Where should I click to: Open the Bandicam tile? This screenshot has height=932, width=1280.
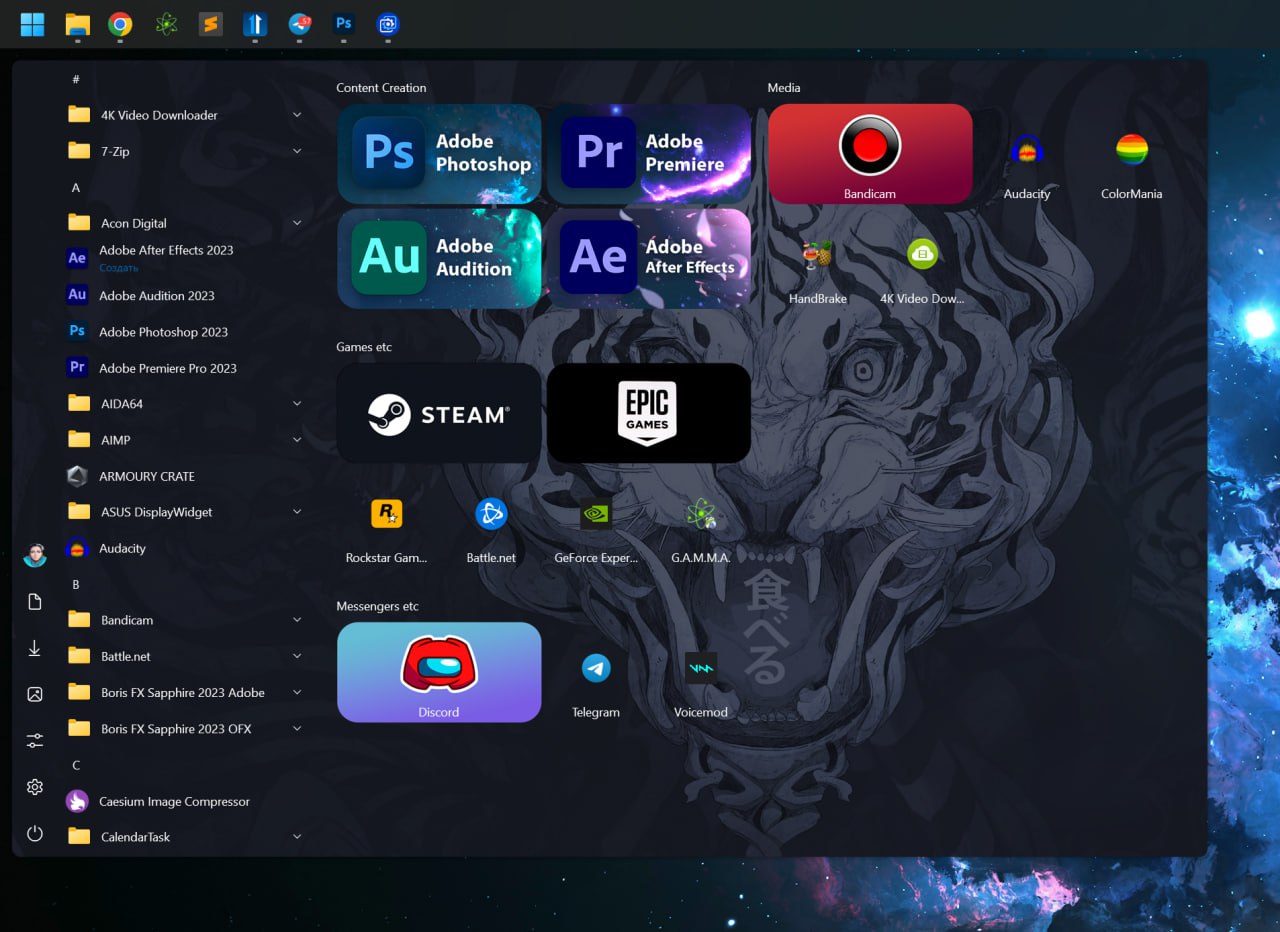coord(870,153)
